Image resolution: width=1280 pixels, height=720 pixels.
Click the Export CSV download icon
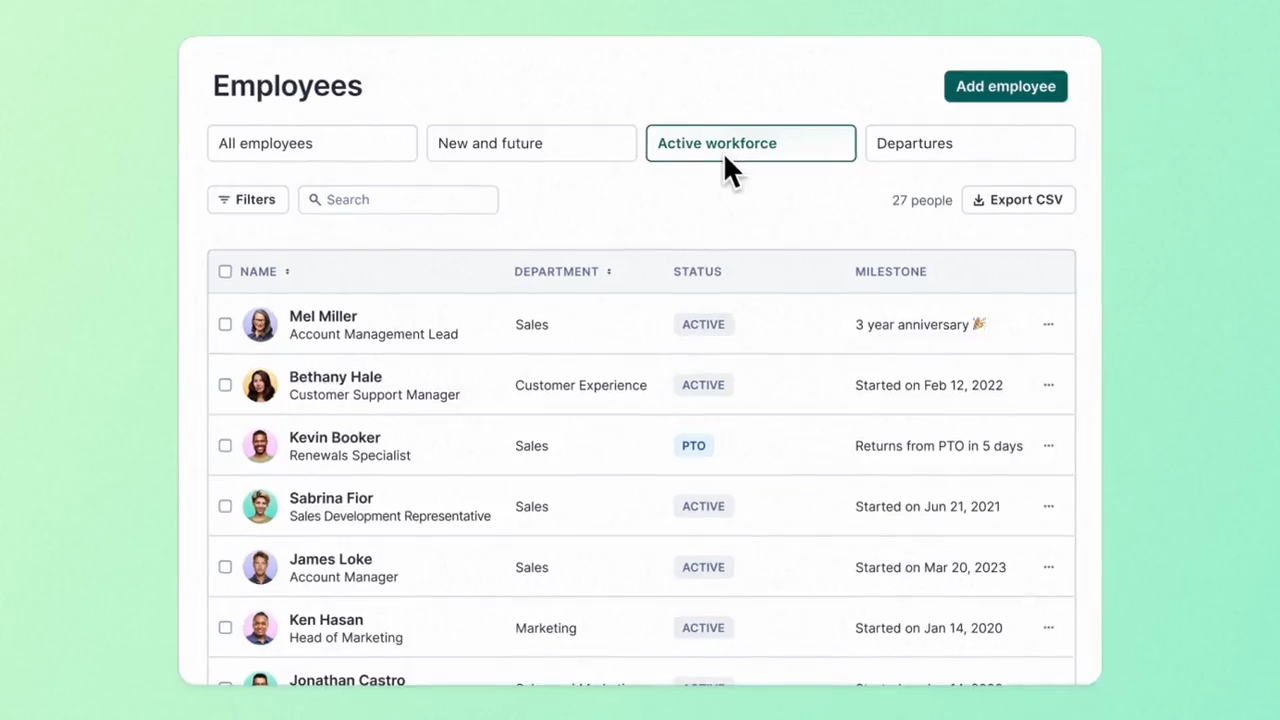[x=978, y=199]
